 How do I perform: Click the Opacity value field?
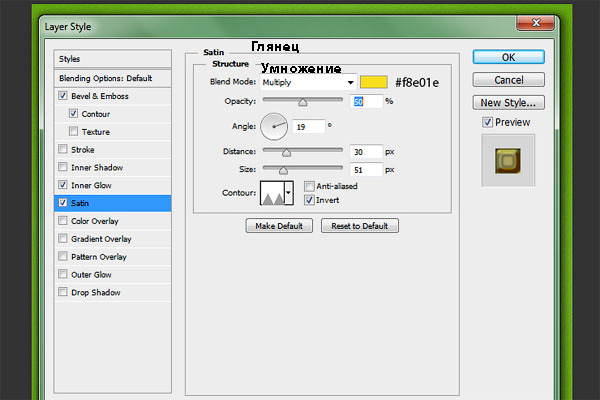click(x=366, y=101)
